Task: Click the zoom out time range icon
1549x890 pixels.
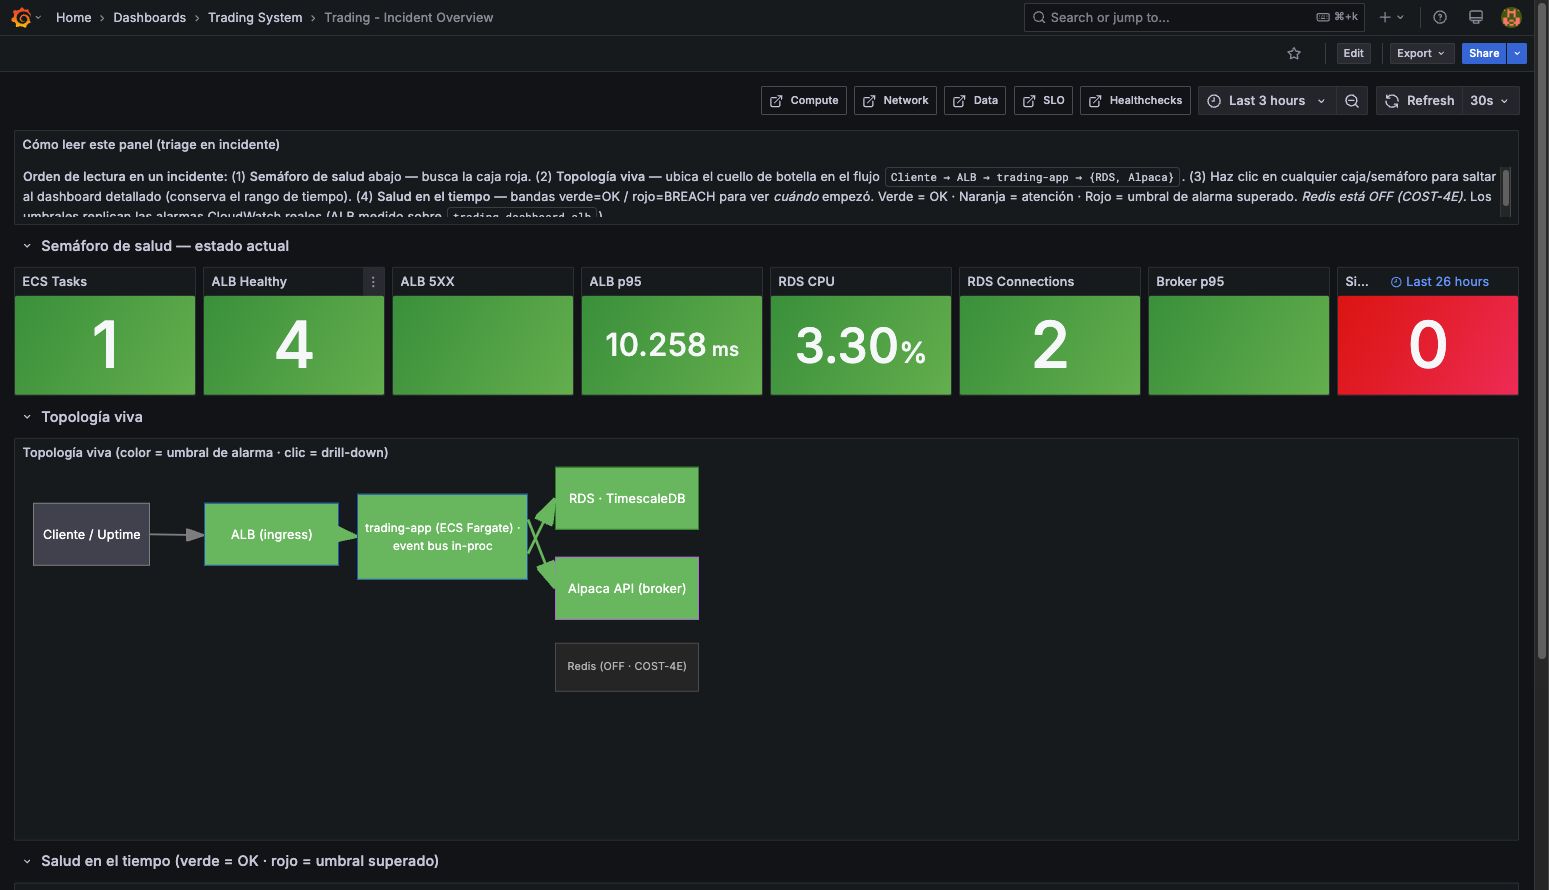Action: tap(1352, 101)
